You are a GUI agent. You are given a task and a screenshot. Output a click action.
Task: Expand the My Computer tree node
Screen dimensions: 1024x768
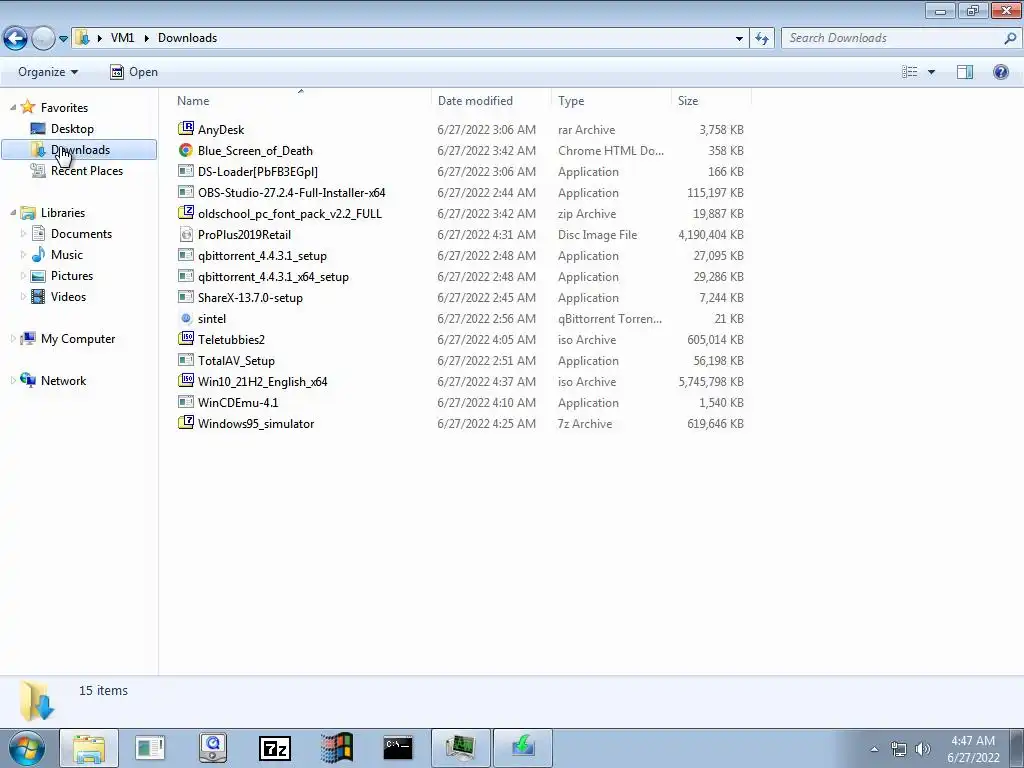[13, 338]
